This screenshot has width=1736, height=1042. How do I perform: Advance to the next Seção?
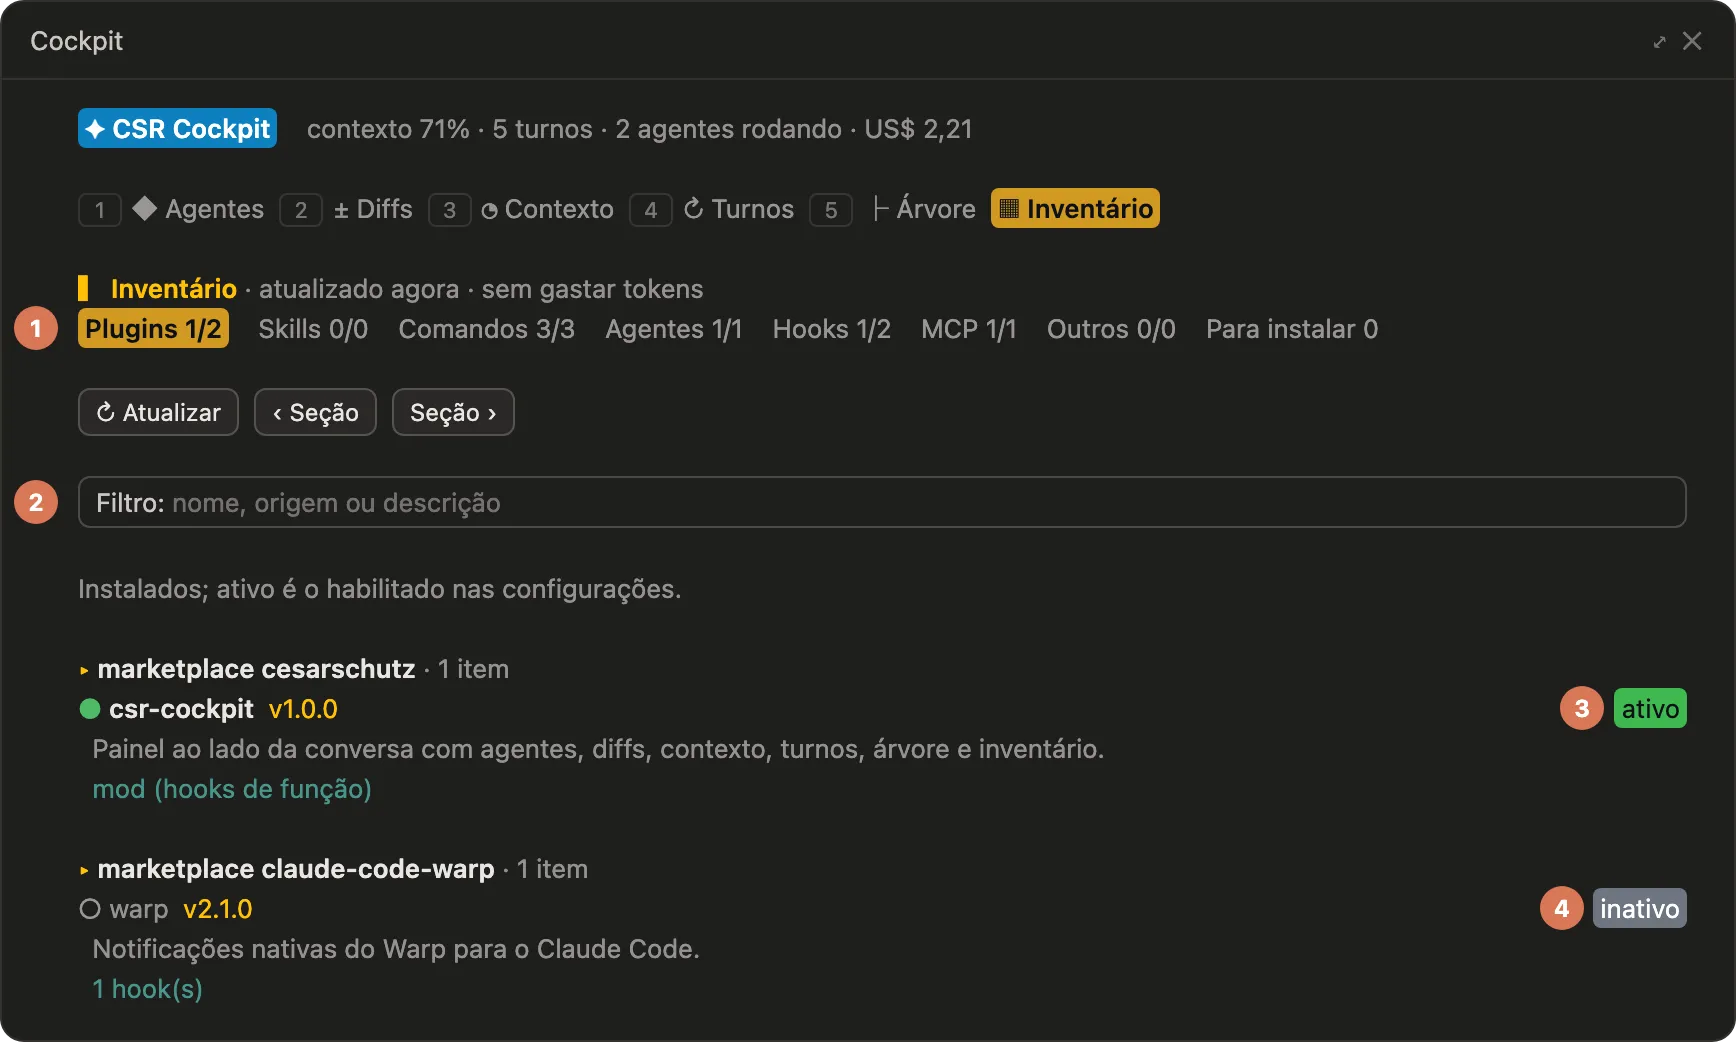coord(453,412)
